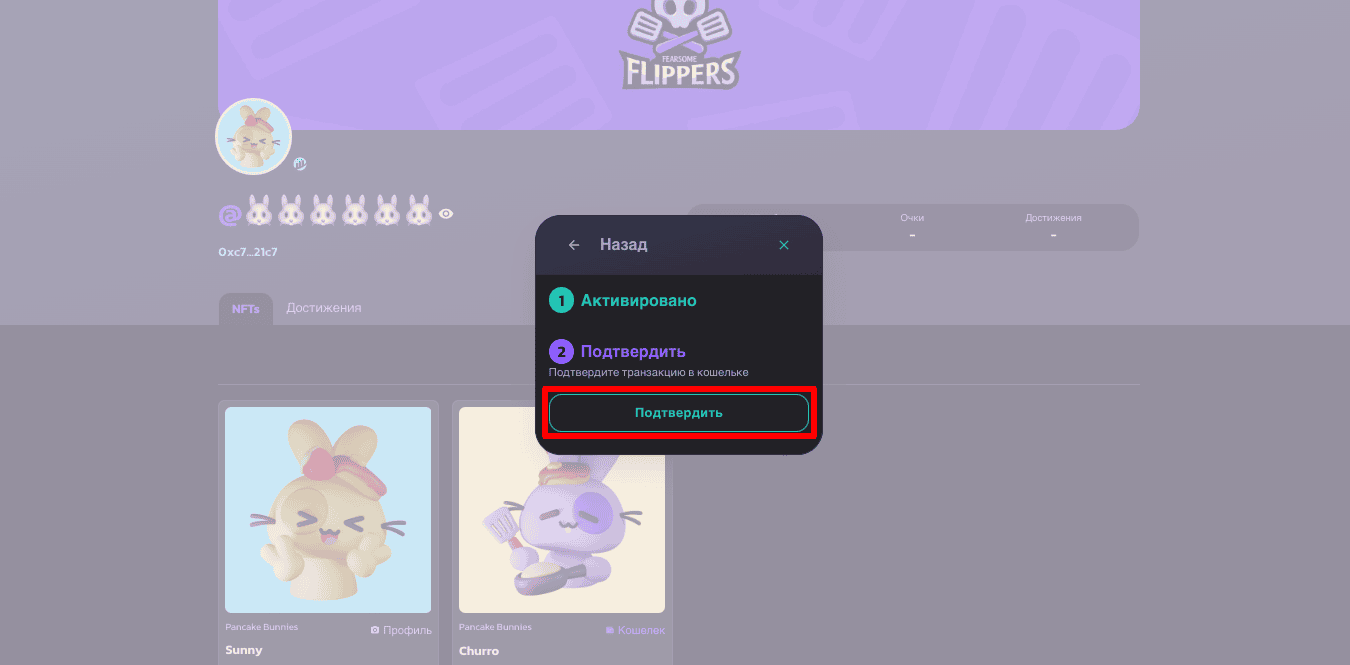The height and width of the screenshot is (665, 1350).
Task: Click the Достижения stat counter on the right
Action: tap(1053, 227)
